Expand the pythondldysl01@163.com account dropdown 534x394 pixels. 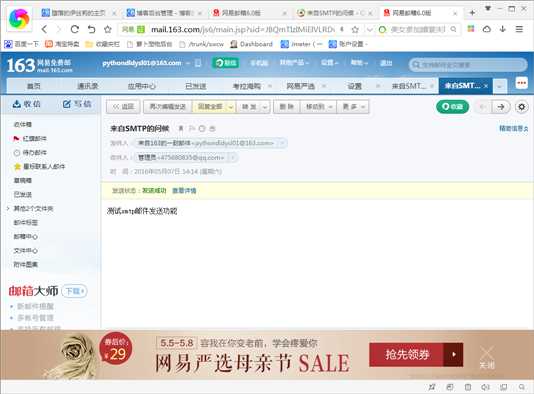[x=188, y=63]
